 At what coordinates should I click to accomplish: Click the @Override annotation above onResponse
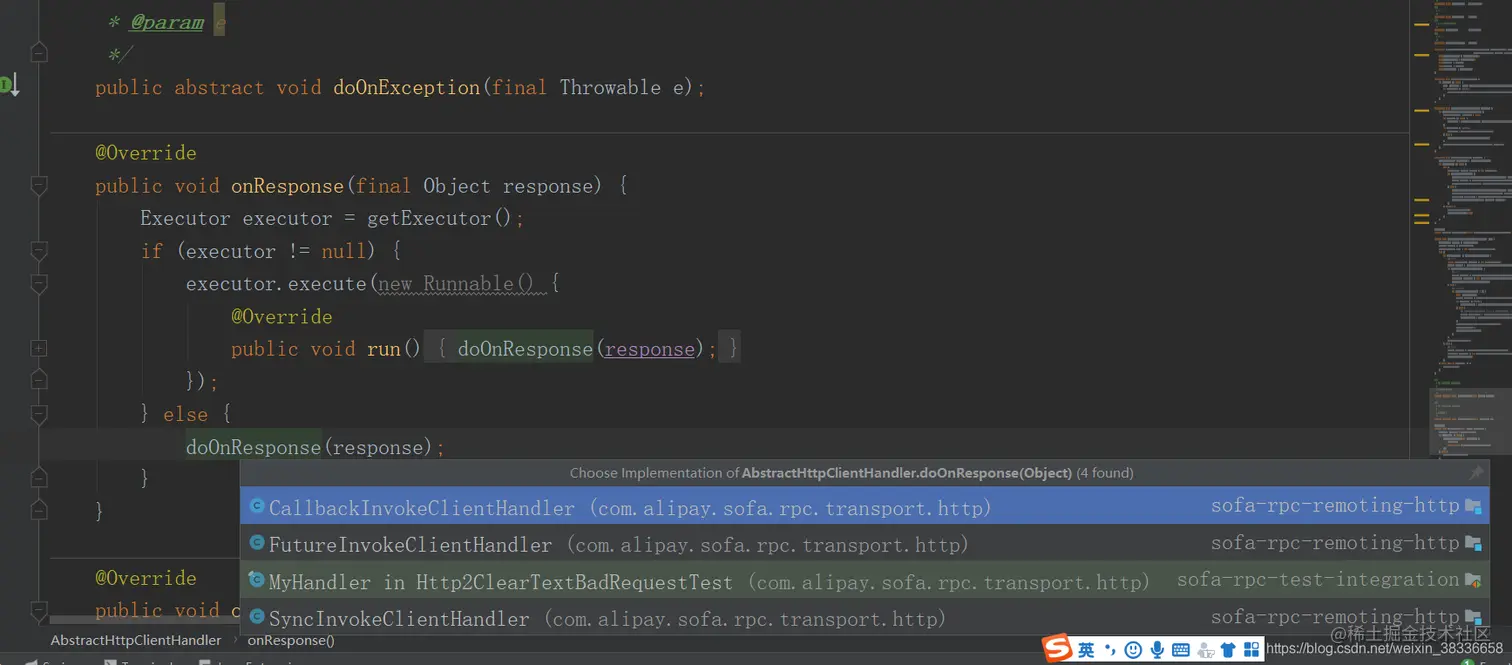[x=146, y=153]
